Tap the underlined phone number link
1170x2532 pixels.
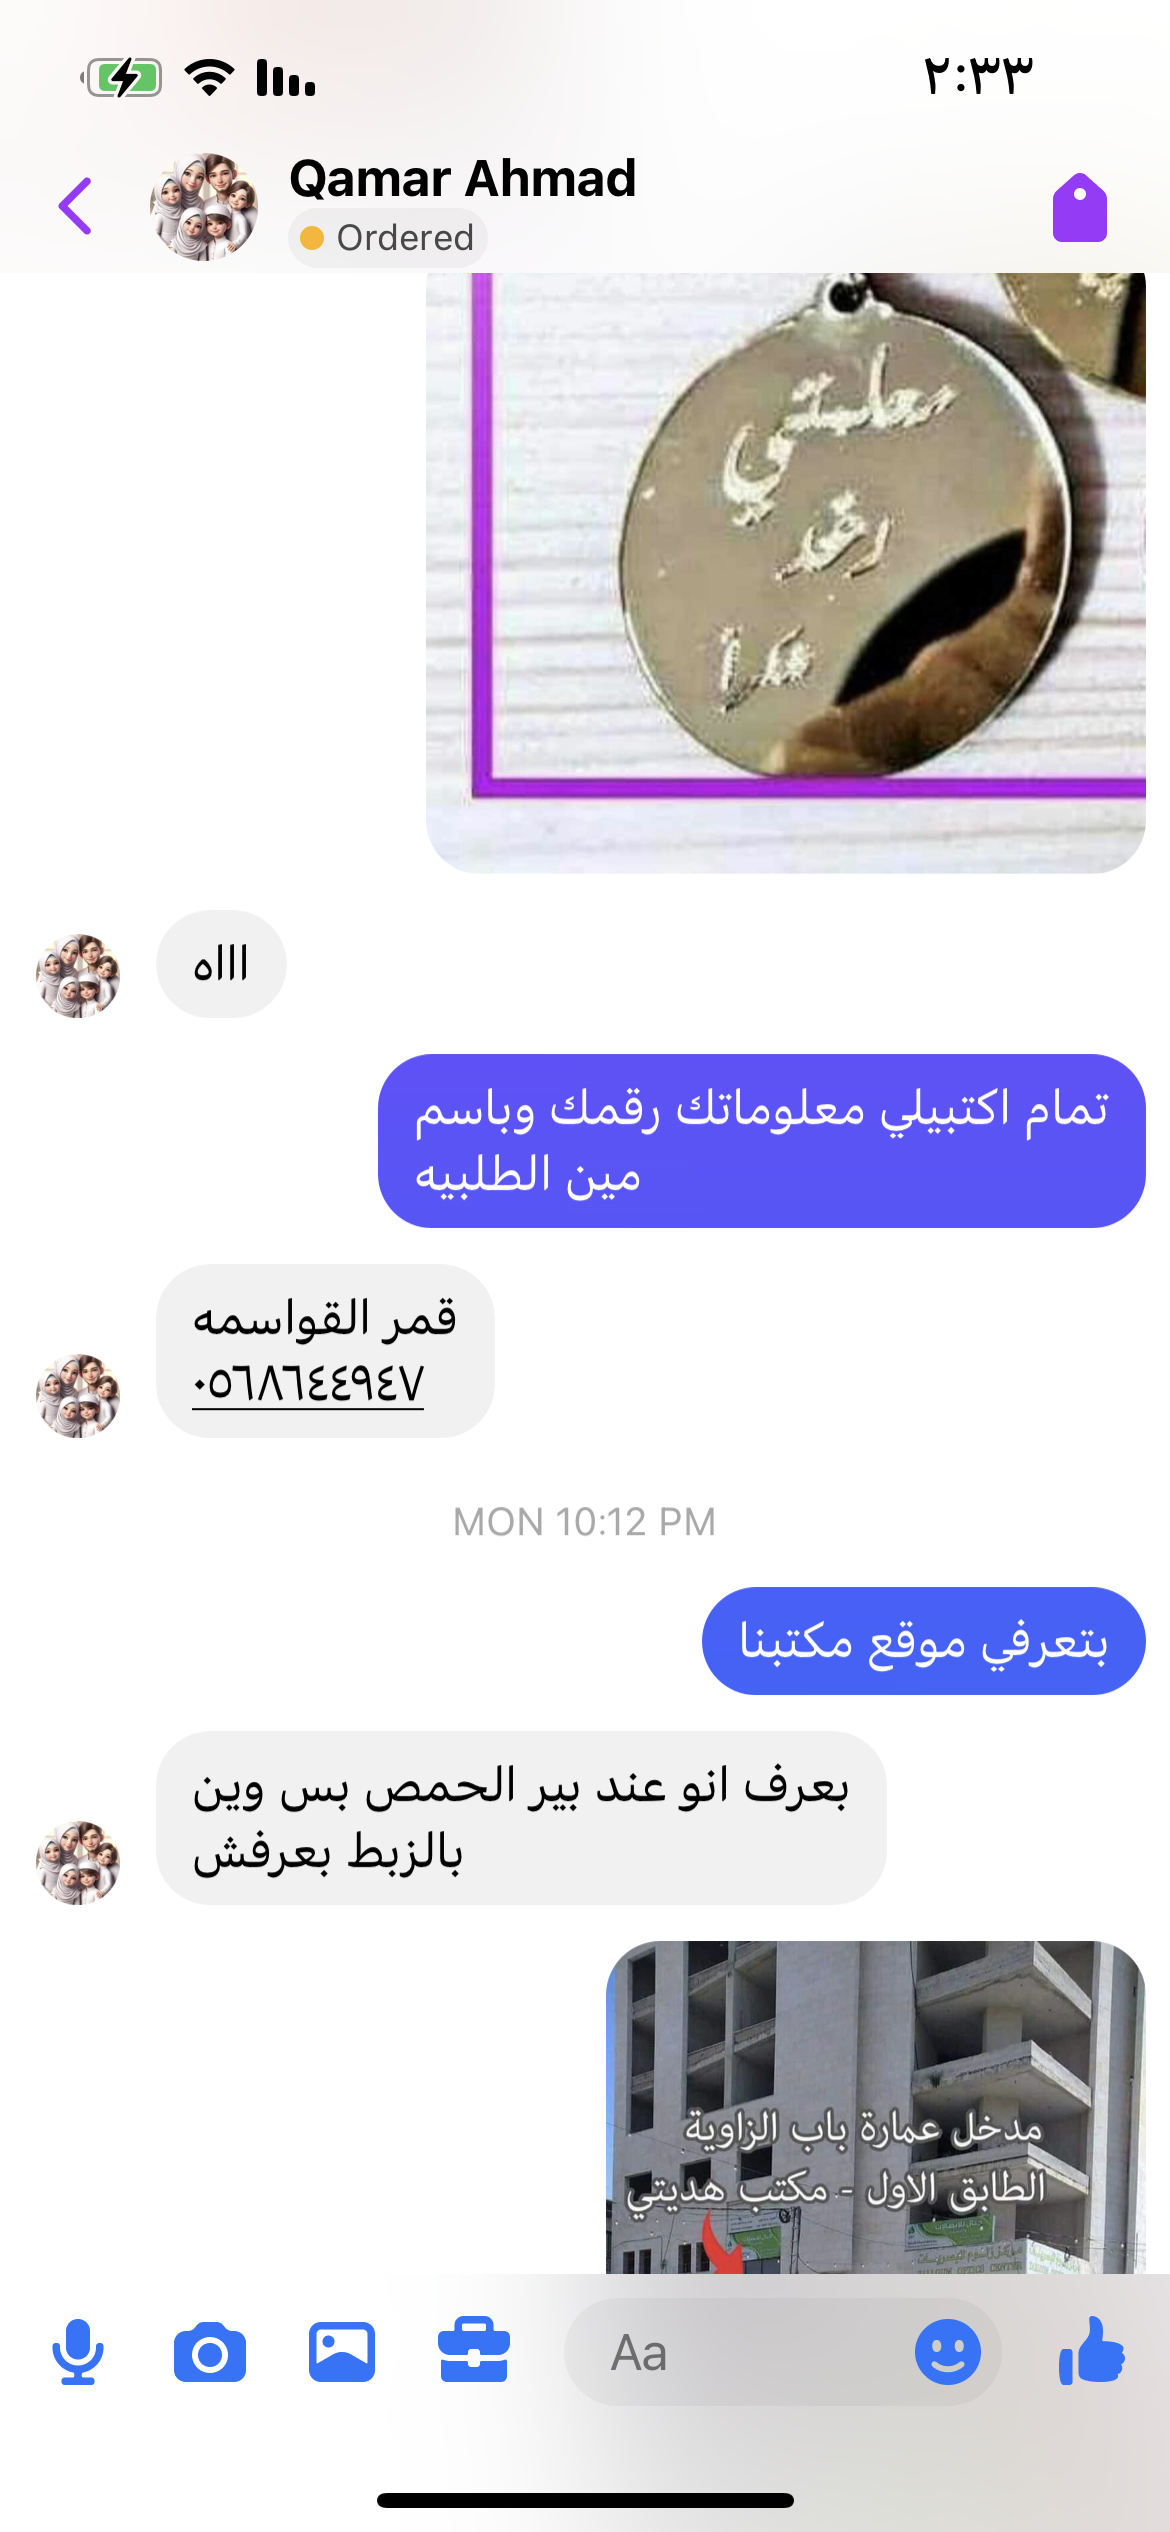tap(308, 1384)
